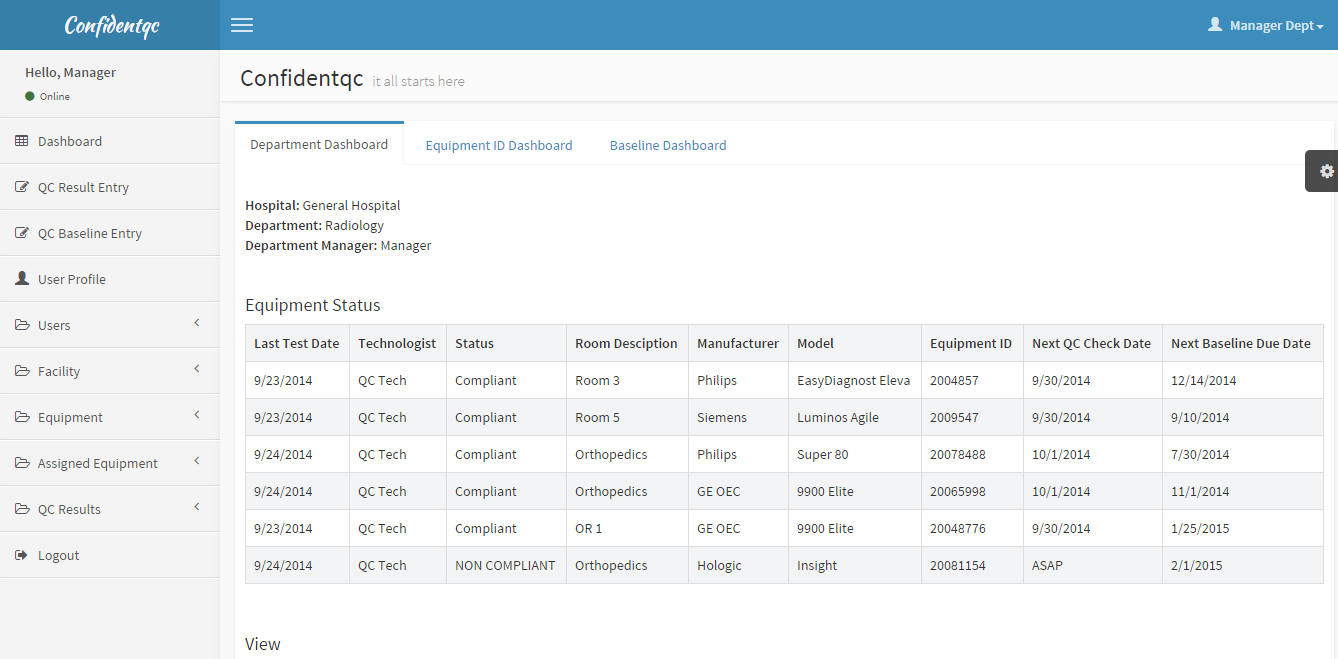Click the QC Baseline Entry edit icon
This screenshot has width=1338, height=659.
point(22,233)
